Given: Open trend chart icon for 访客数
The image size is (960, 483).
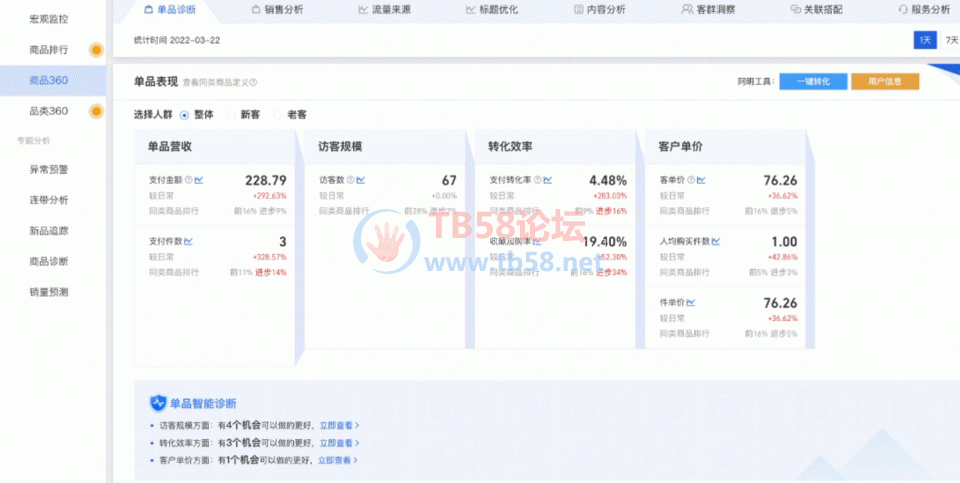Looking at the screenshot, I should [x=361, y=180].
